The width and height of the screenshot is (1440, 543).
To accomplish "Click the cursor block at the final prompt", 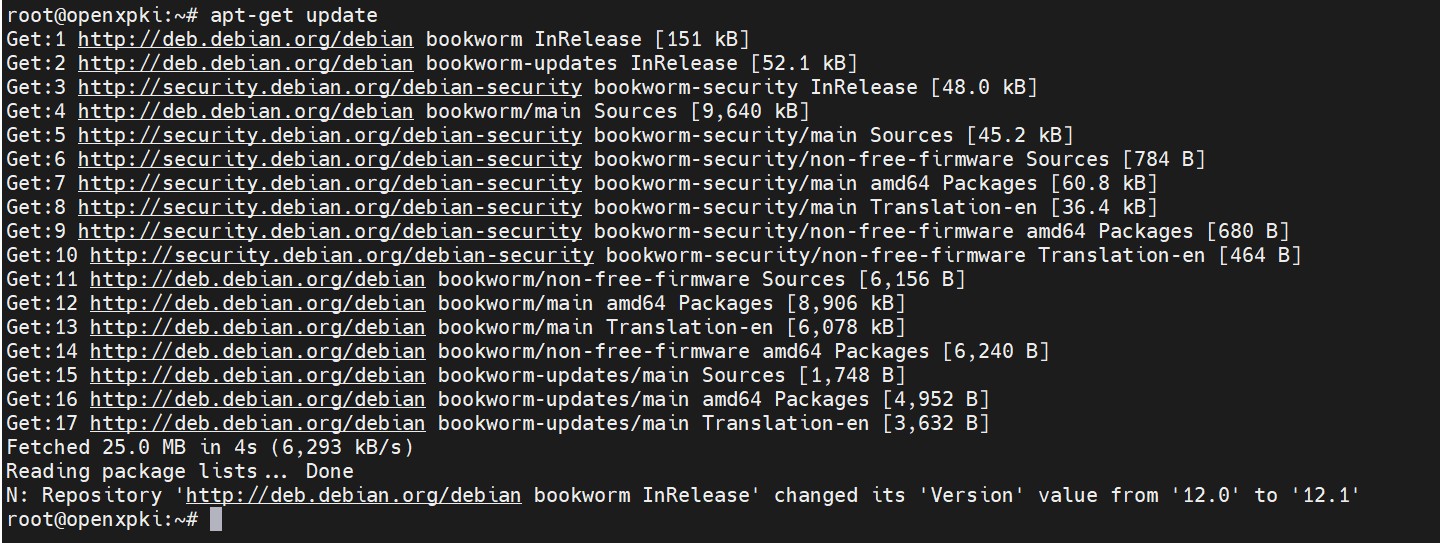I will (216, 520).
